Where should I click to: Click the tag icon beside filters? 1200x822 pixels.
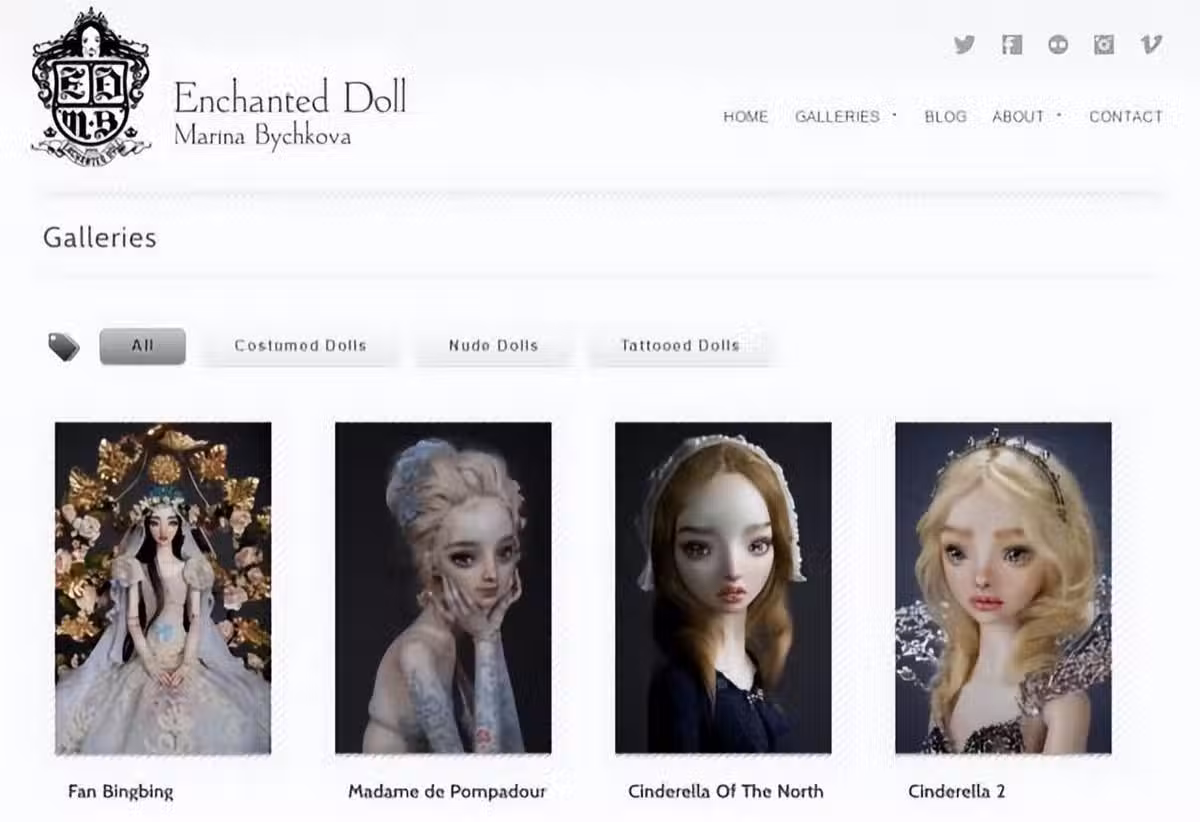[64, 346]
